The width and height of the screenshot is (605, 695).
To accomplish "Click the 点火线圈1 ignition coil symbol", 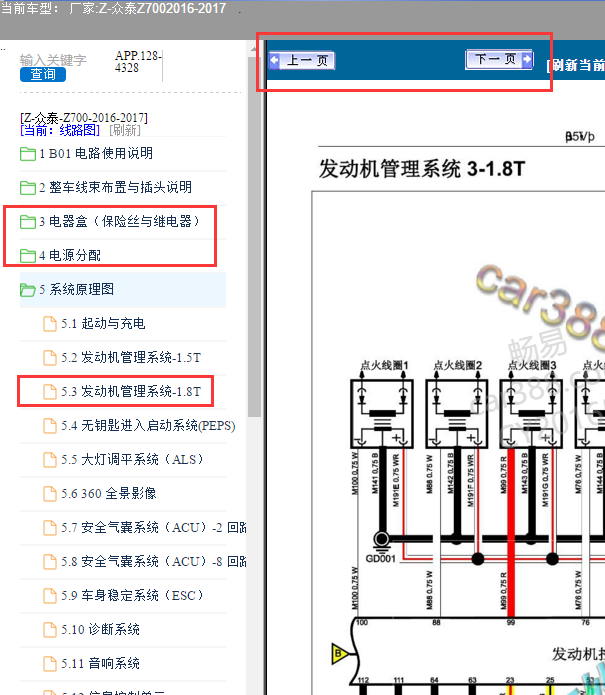I will tap(382, 414).
